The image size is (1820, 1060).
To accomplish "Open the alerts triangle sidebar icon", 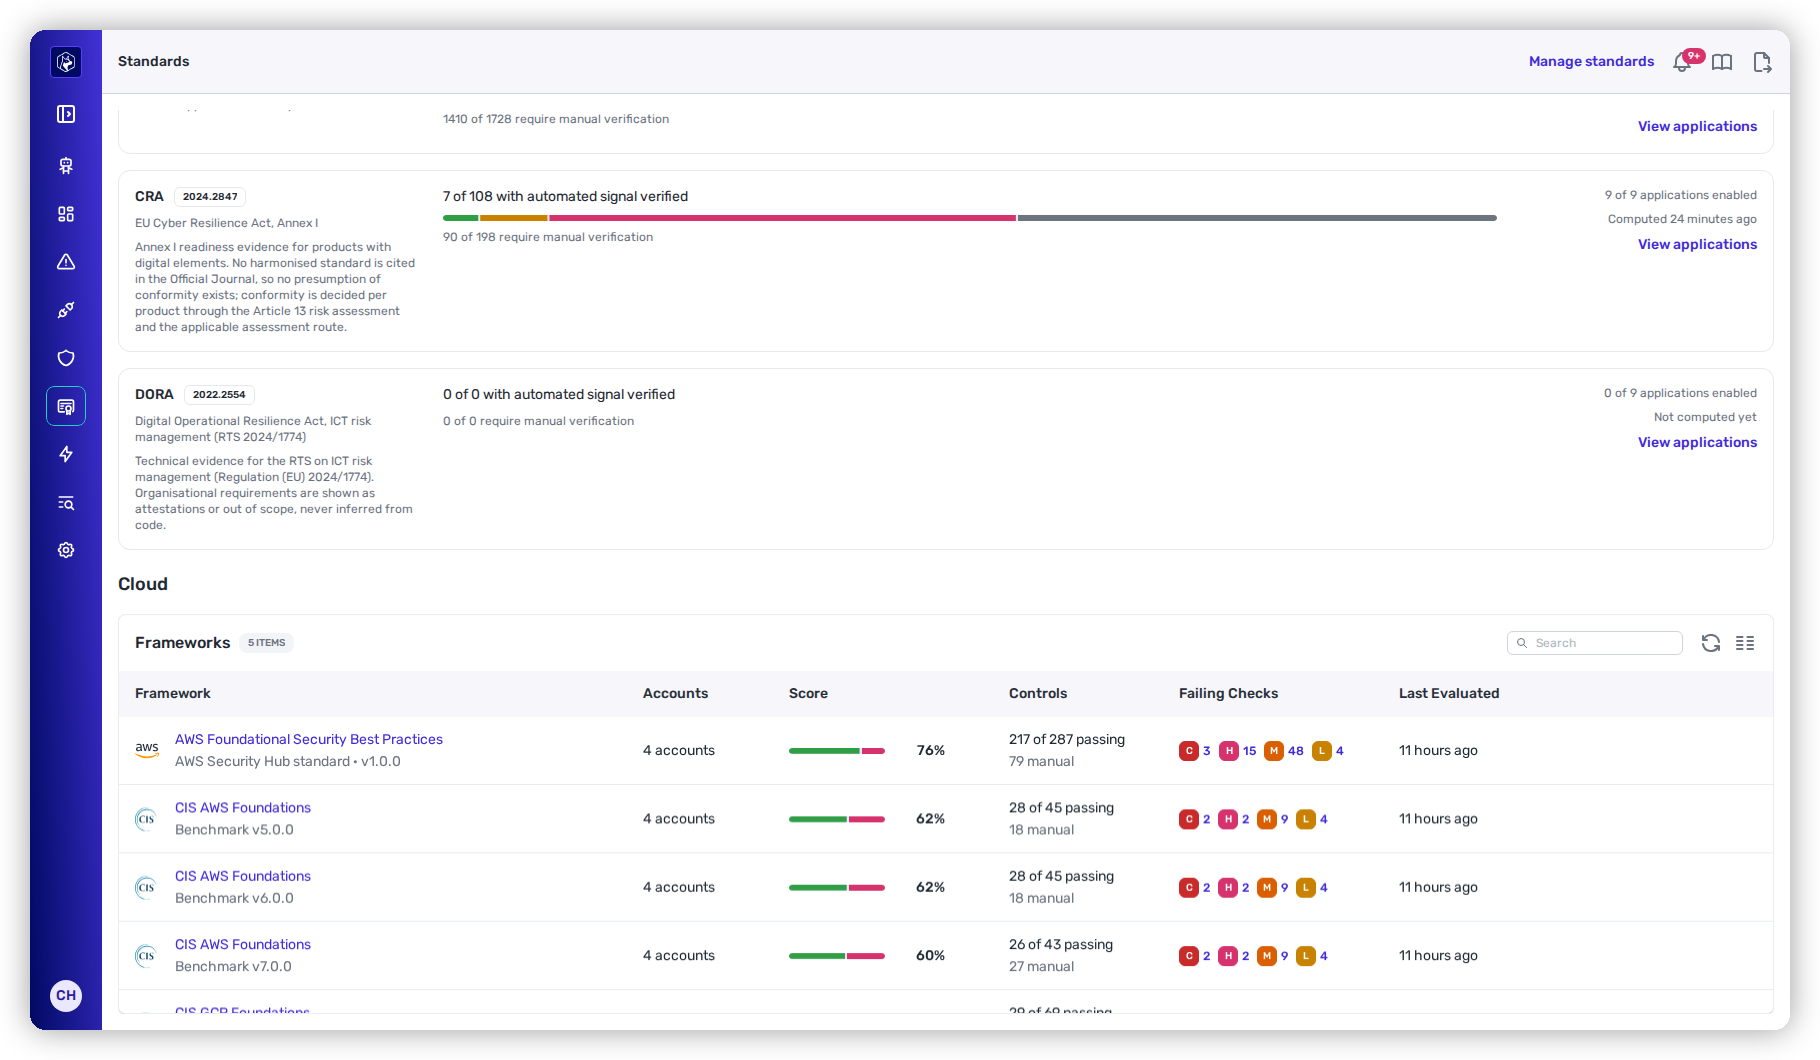I will click(x=66, y=262).
